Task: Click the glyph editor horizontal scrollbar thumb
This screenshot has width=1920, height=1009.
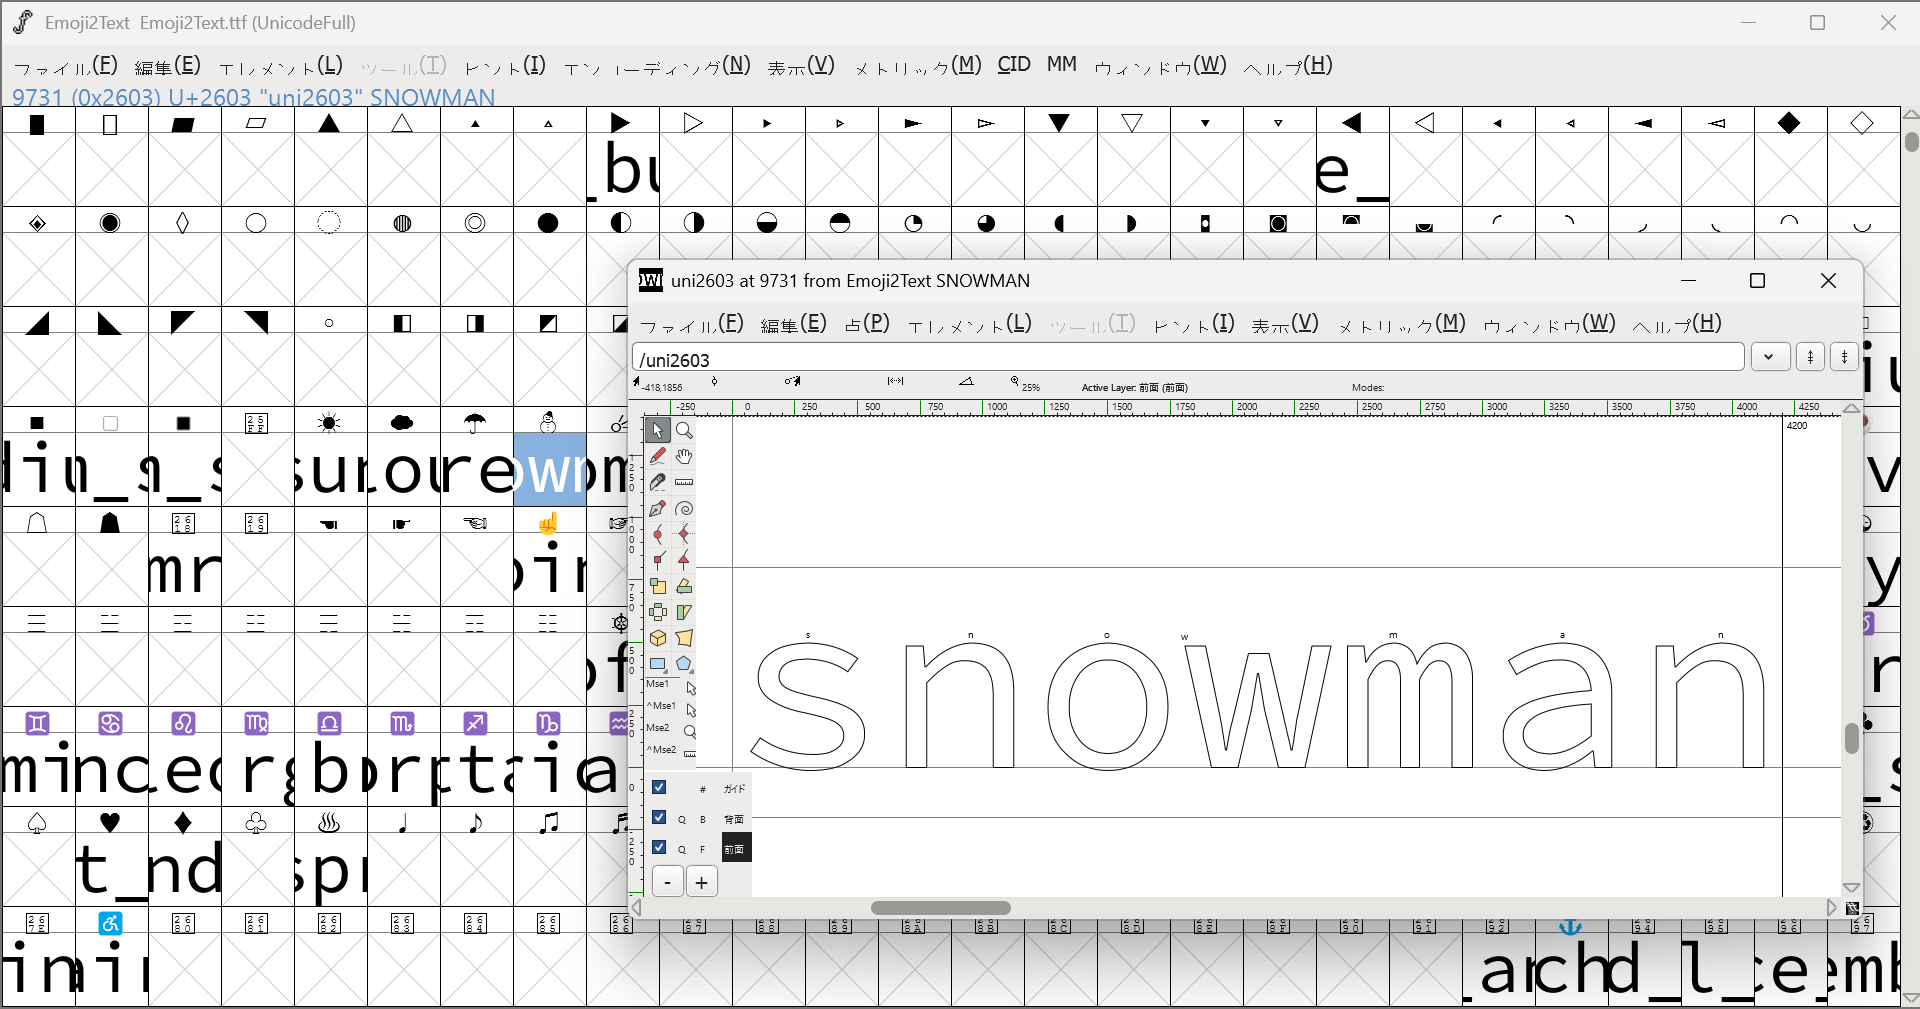Action: click(940, 908)
